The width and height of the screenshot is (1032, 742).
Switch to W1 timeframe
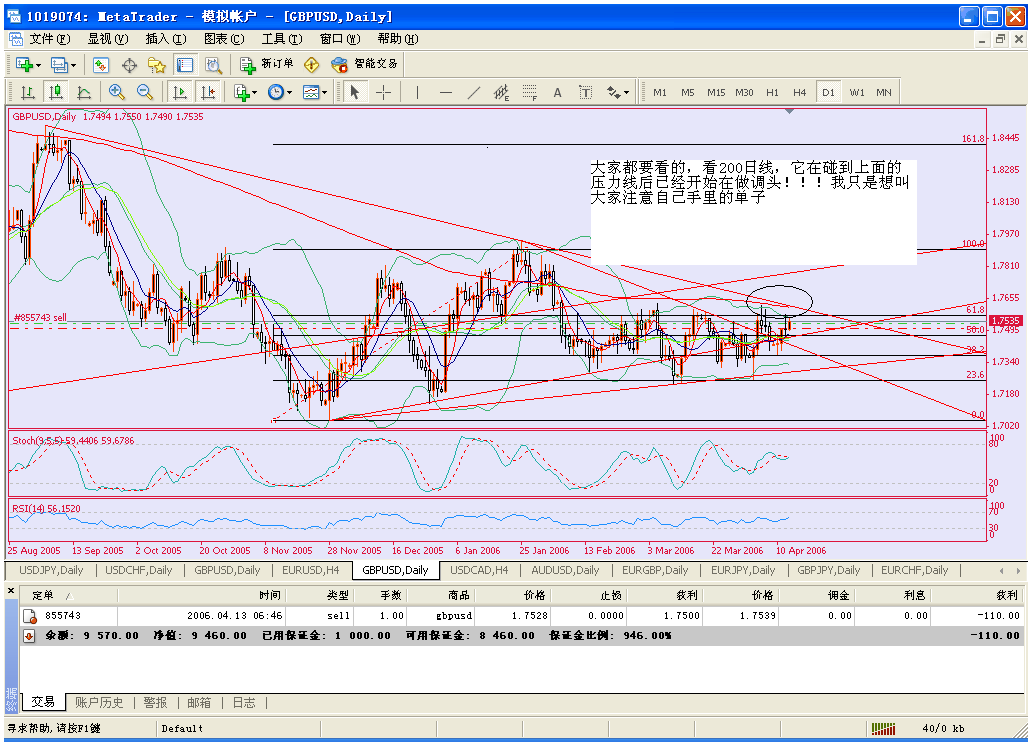[x=857, y=92]
